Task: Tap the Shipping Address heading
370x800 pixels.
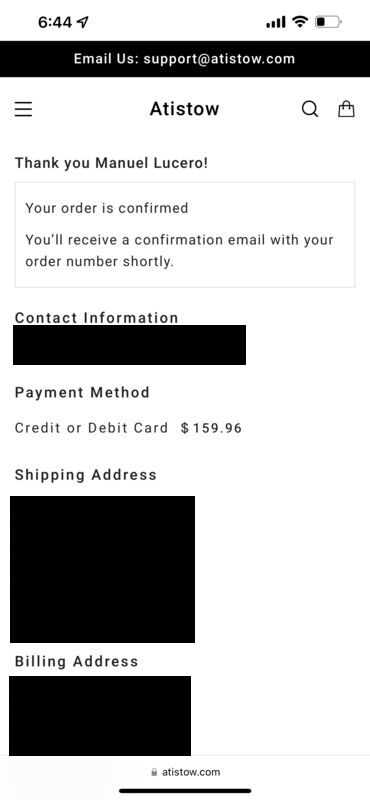Action: pyautogui.click(x=86, y=475)
